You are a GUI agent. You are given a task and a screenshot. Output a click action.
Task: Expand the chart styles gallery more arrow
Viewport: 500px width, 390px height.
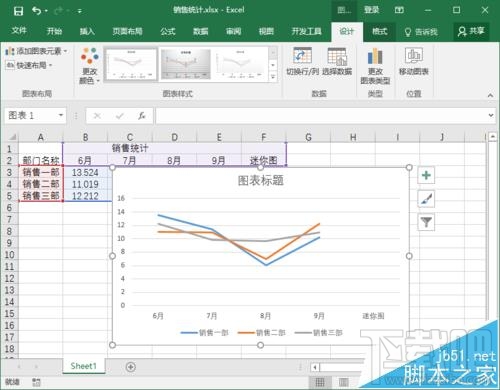273,77
